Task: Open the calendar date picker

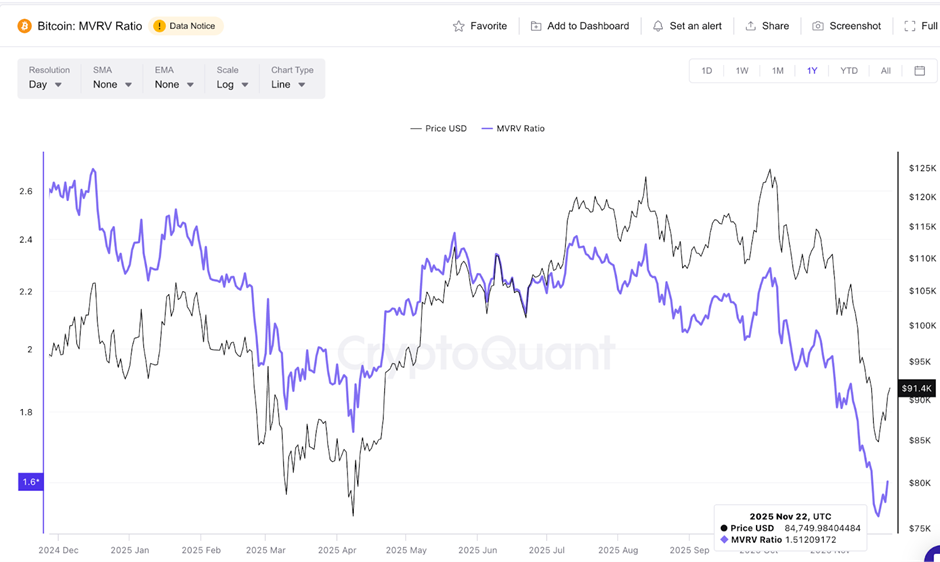Action: (x=919, y=71)
